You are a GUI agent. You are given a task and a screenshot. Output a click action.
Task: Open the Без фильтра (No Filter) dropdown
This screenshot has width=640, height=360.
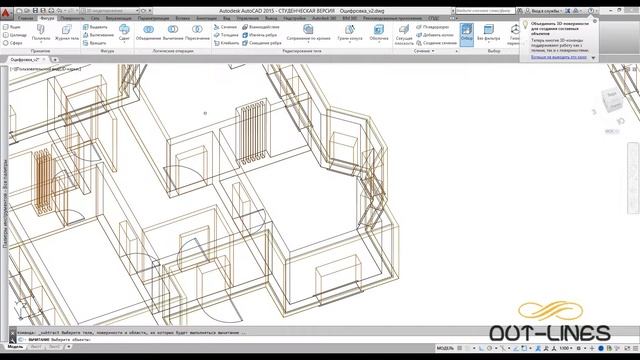click(x=489, y=33)
